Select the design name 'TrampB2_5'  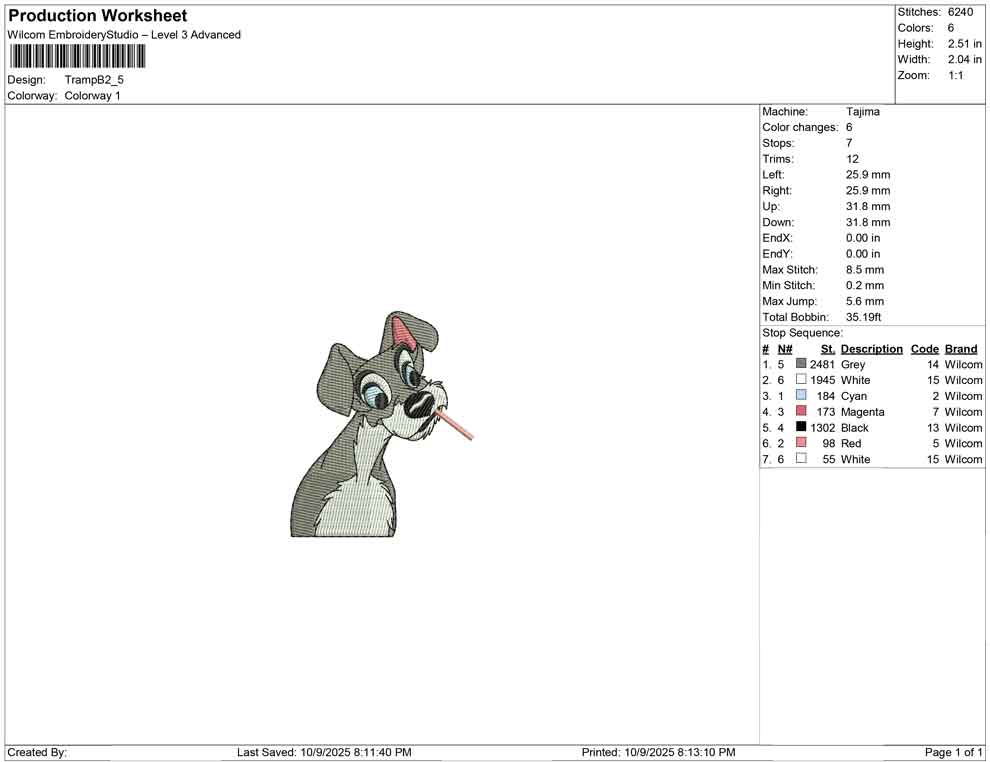[94, 80]
